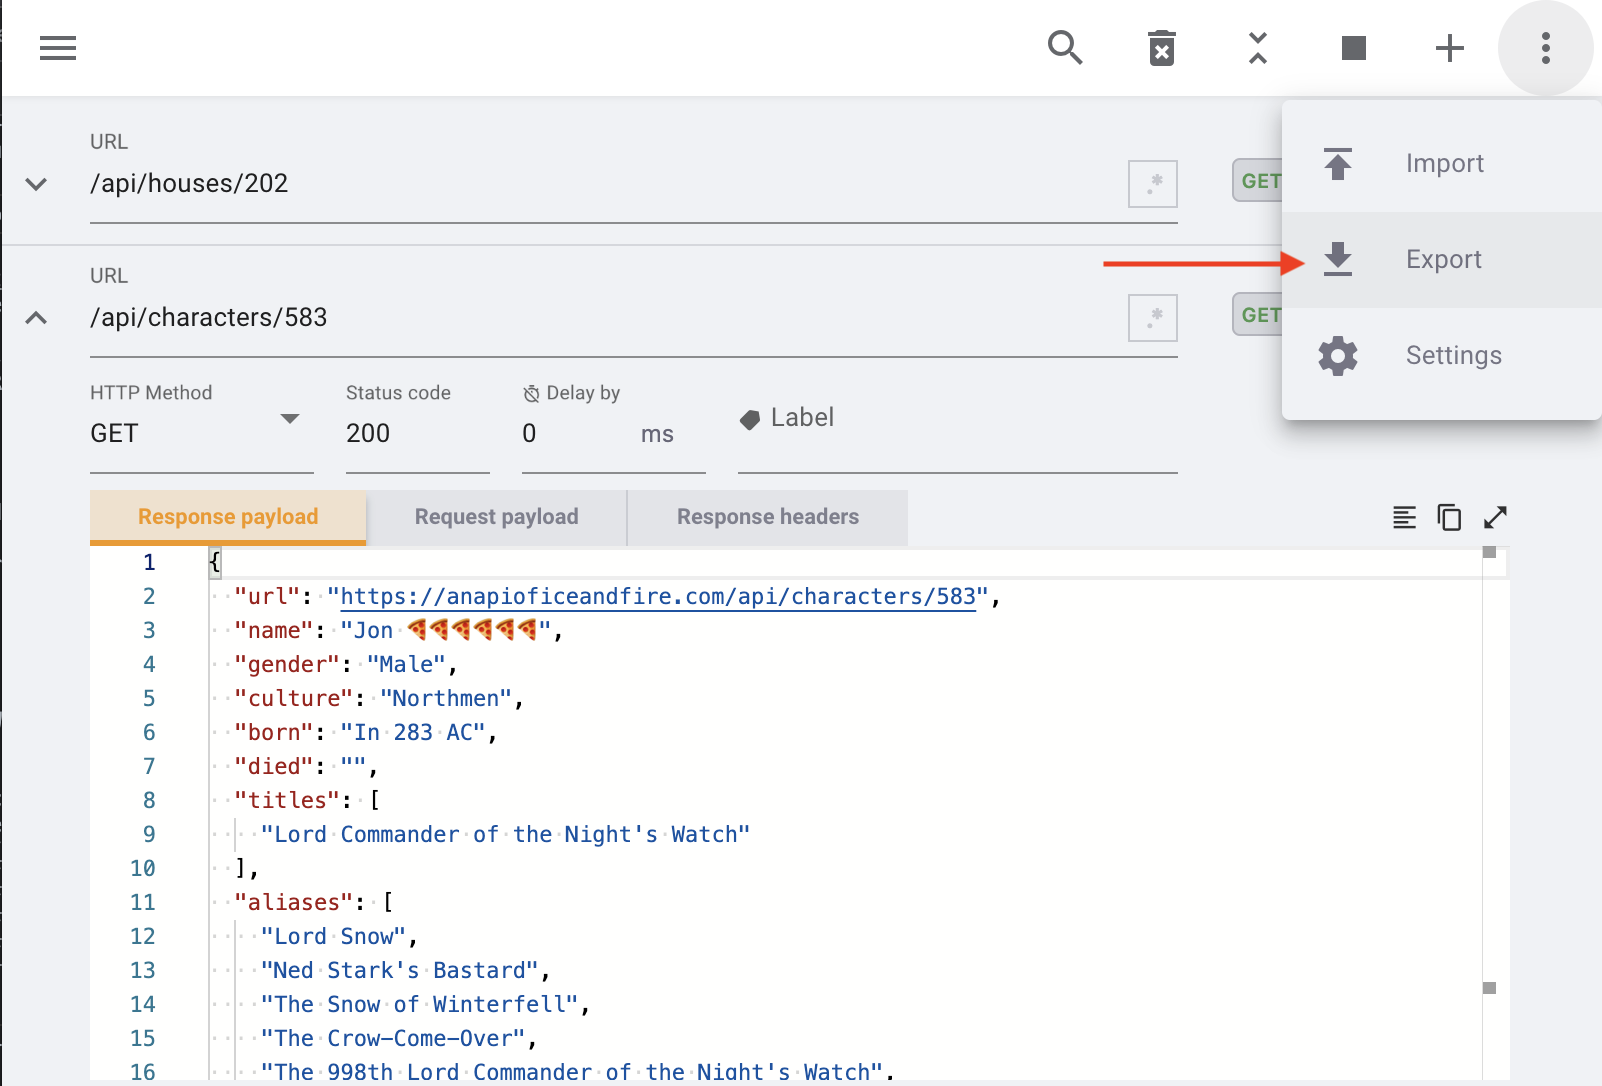
Task: Expand the /api/houses/202 mock entry
Action: 36,184
